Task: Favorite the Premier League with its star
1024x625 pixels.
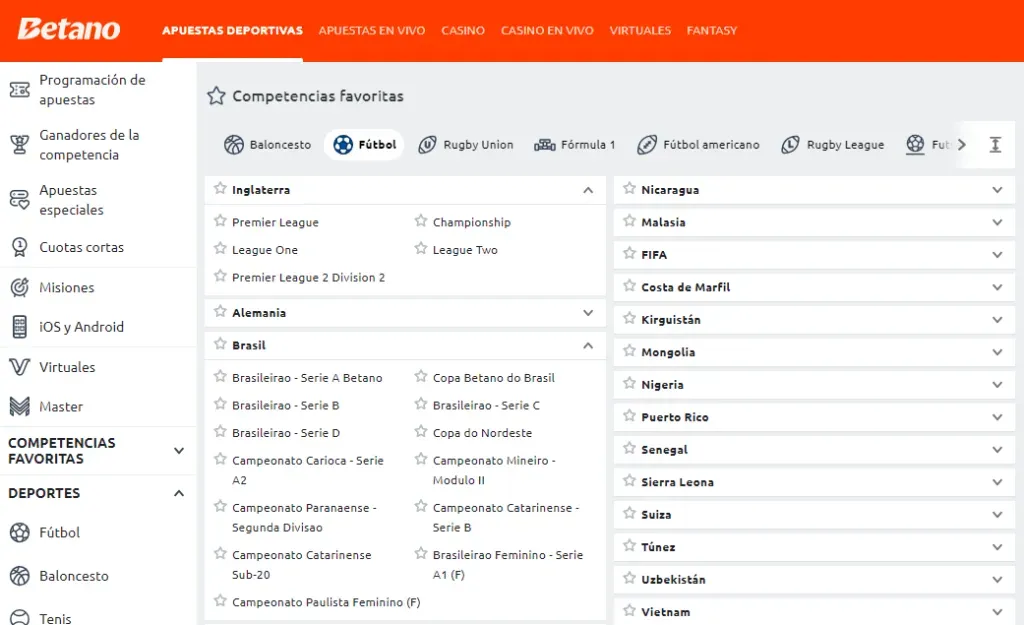Action: (221, 222)
